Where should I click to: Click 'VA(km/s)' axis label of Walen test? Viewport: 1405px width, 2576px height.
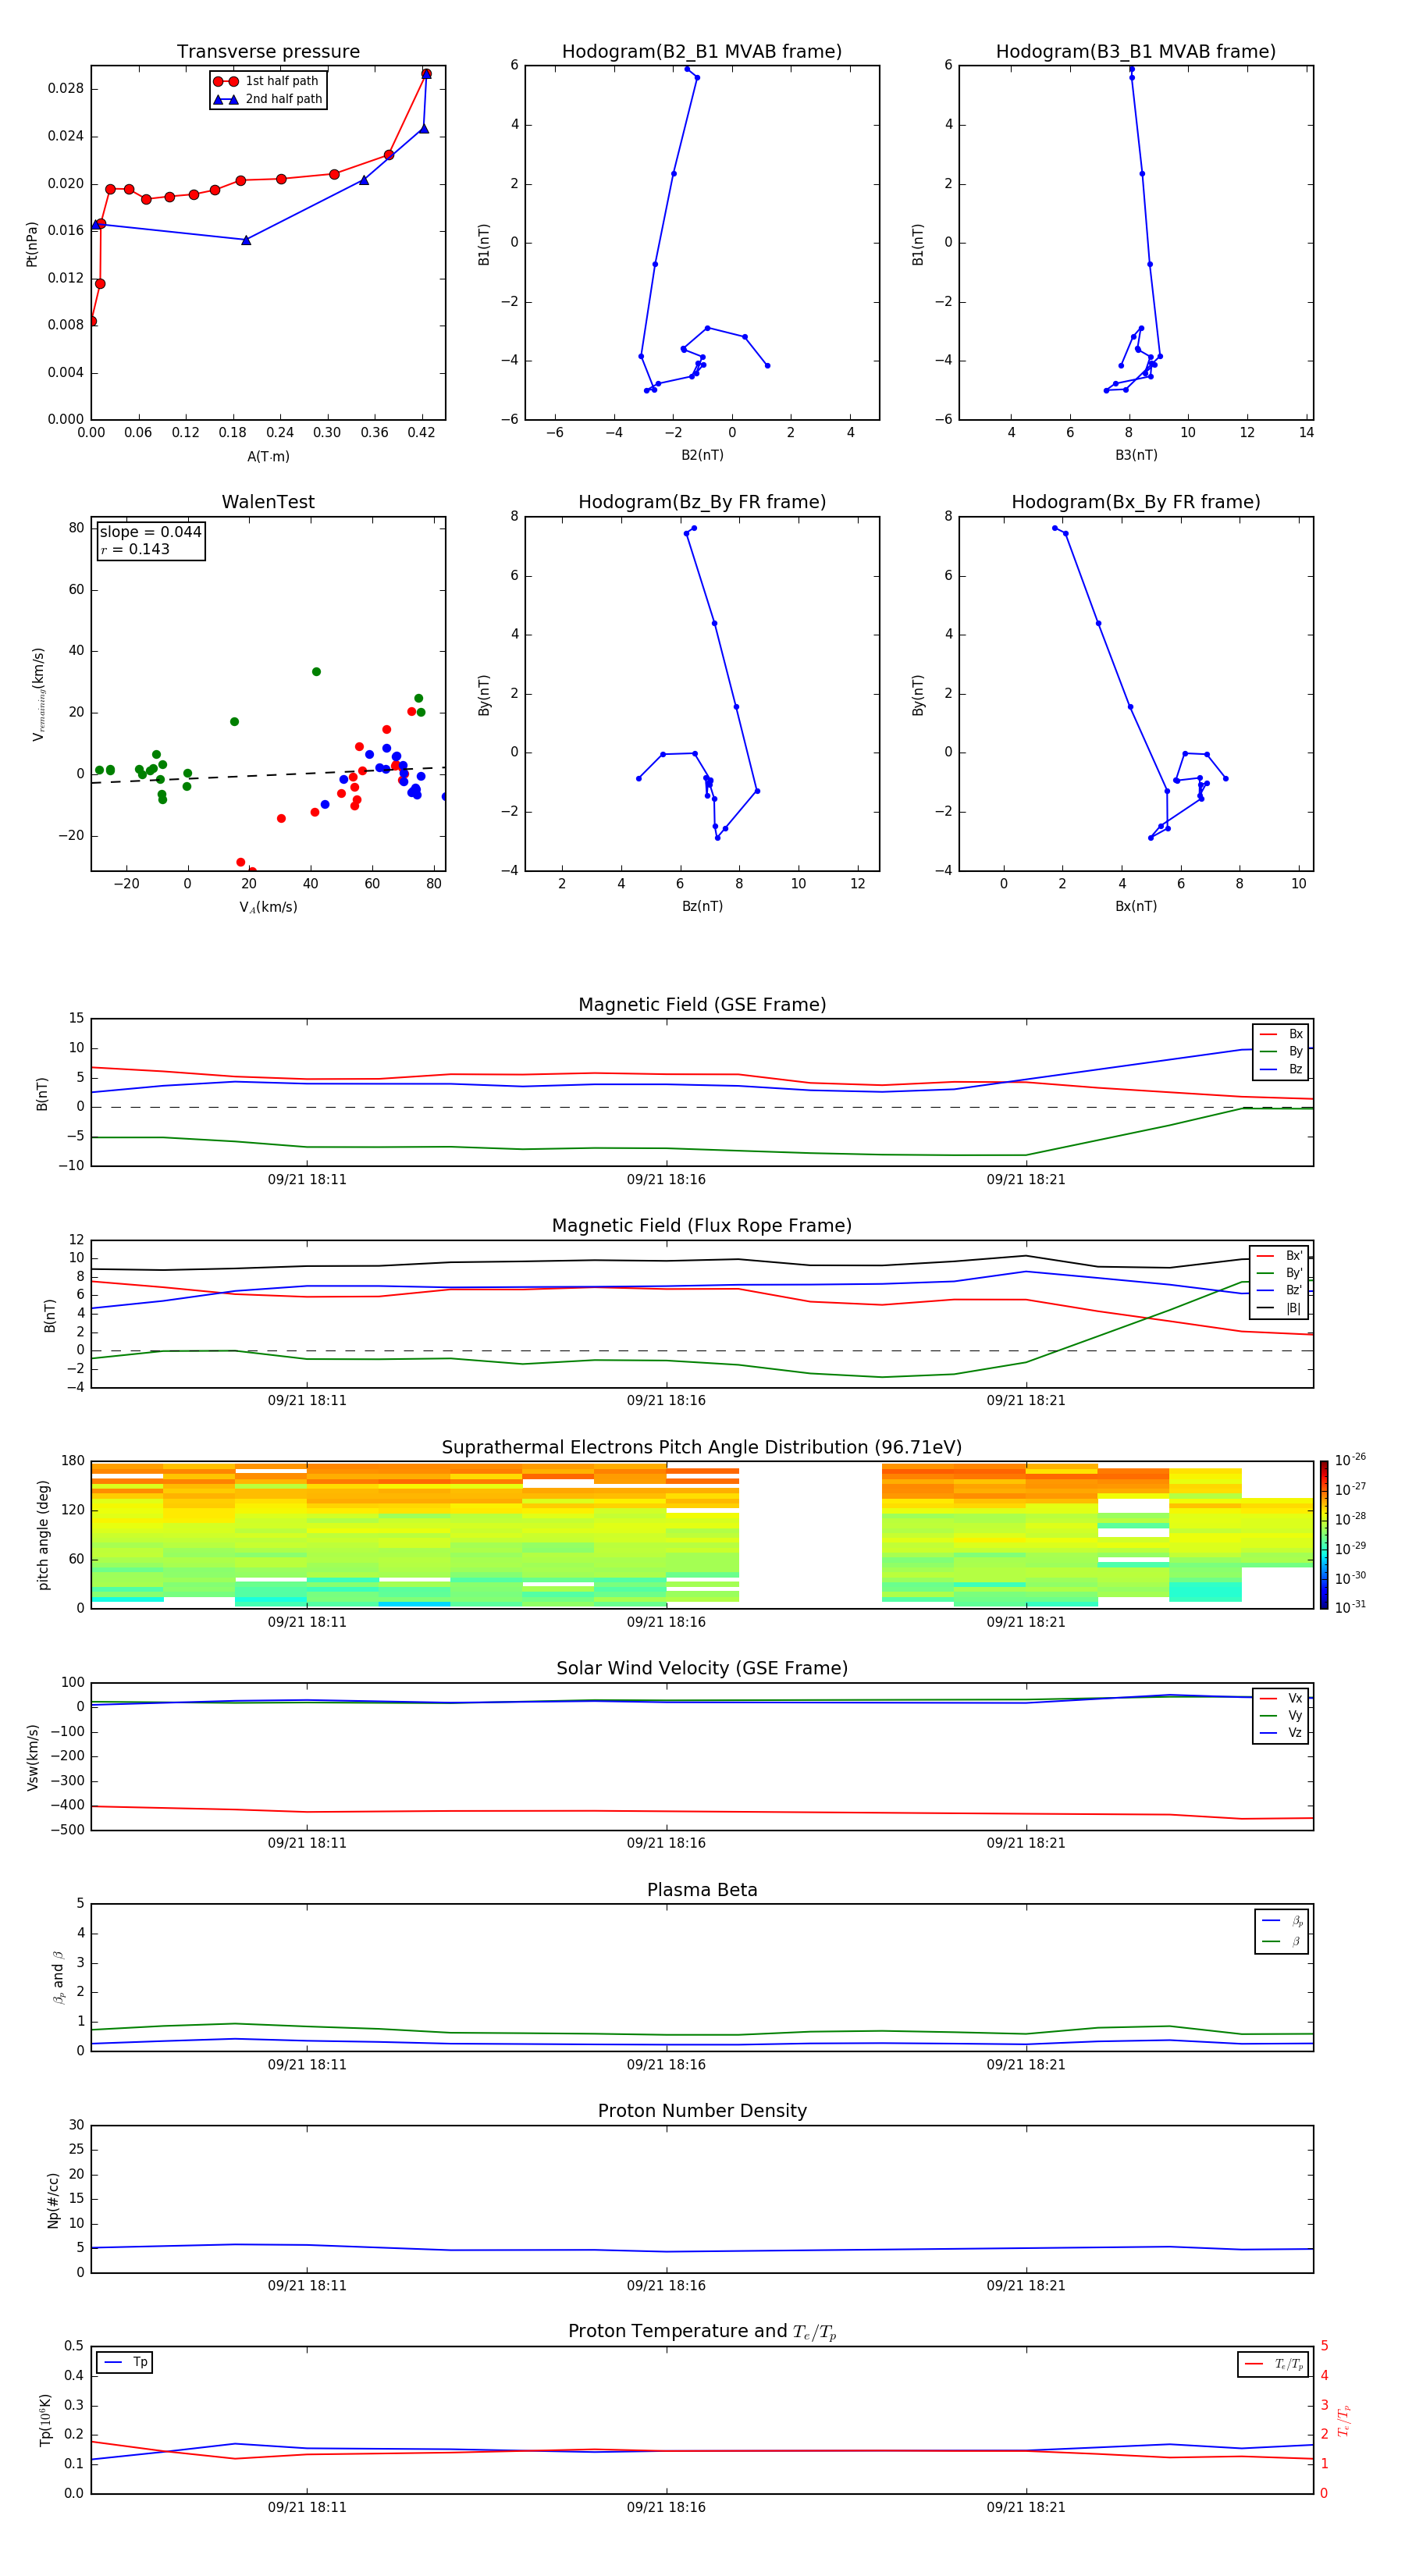[268, 907]
